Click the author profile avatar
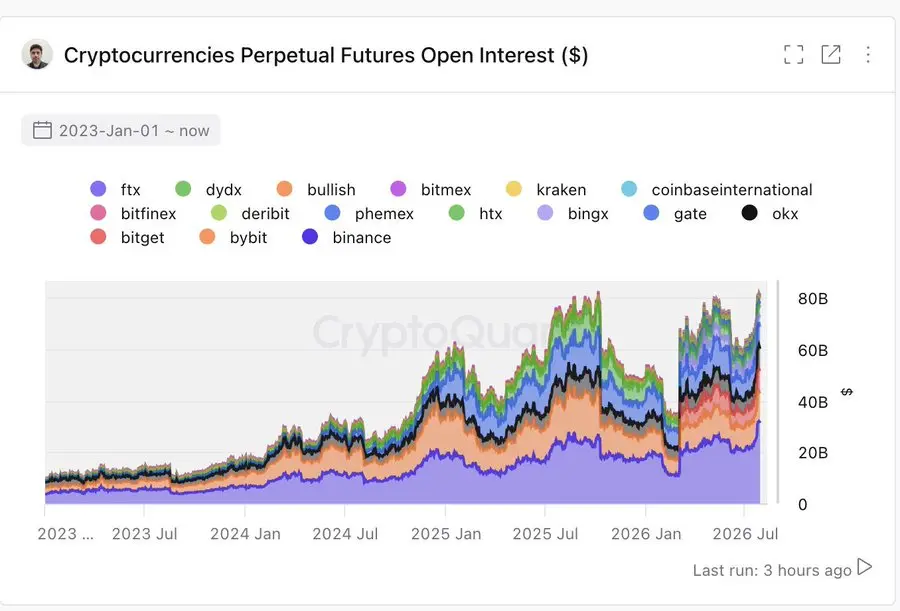Image resolution: width=900 pixels, height=611 pixels. click(37, 55)
